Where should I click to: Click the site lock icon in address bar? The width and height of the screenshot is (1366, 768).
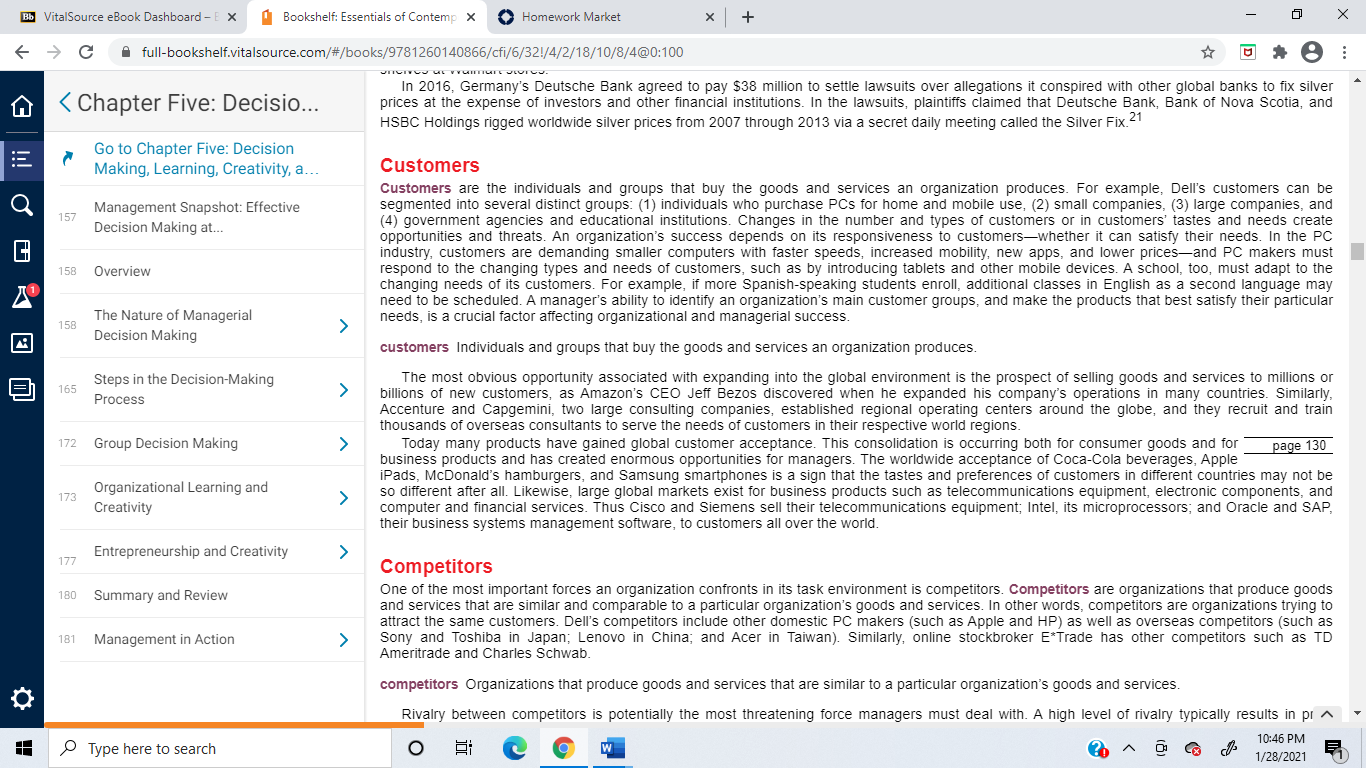[126, 52]
